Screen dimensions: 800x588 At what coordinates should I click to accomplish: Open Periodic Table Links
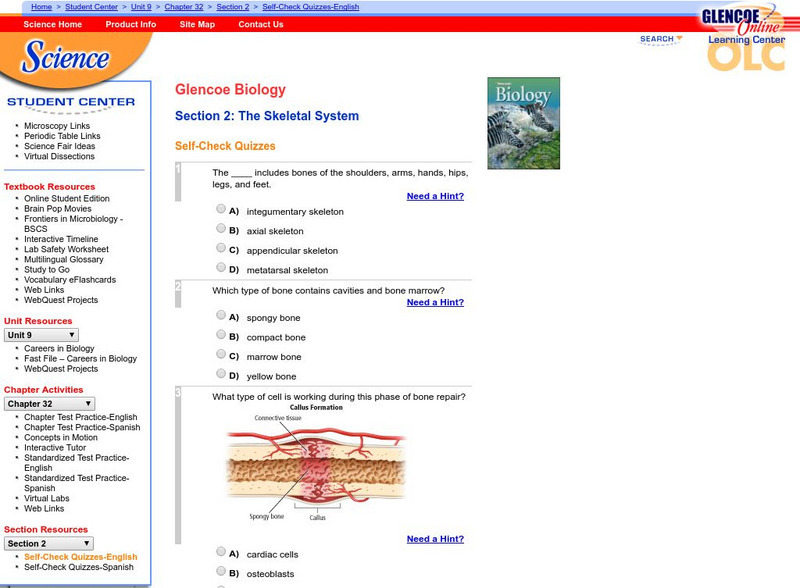coord(62,136)
